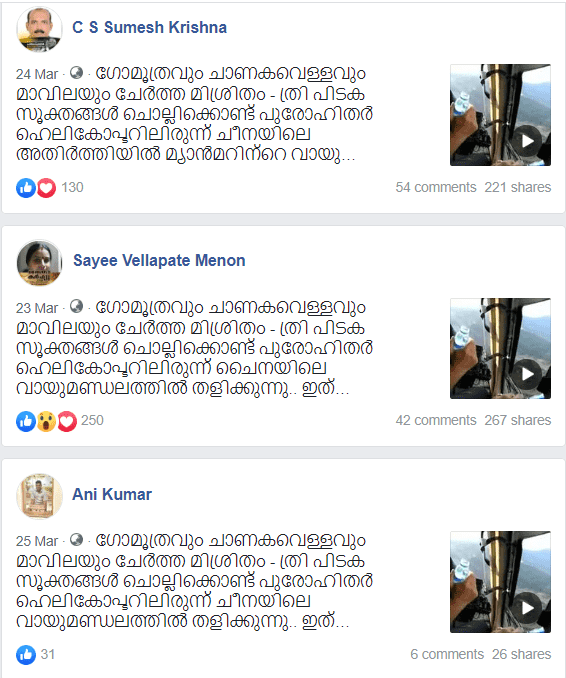The height and width of the screenshot is (678, 566).
Task: Open Ani Kumar's profile avatar
Action: coord(39,496)
